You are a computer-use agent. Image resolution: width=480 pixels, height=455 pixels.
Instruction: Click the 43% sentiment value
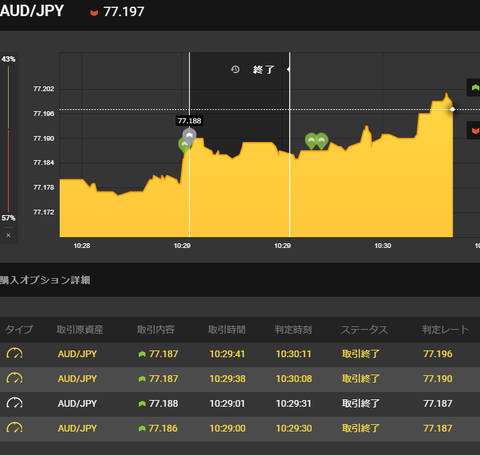(x=8, y=59)
